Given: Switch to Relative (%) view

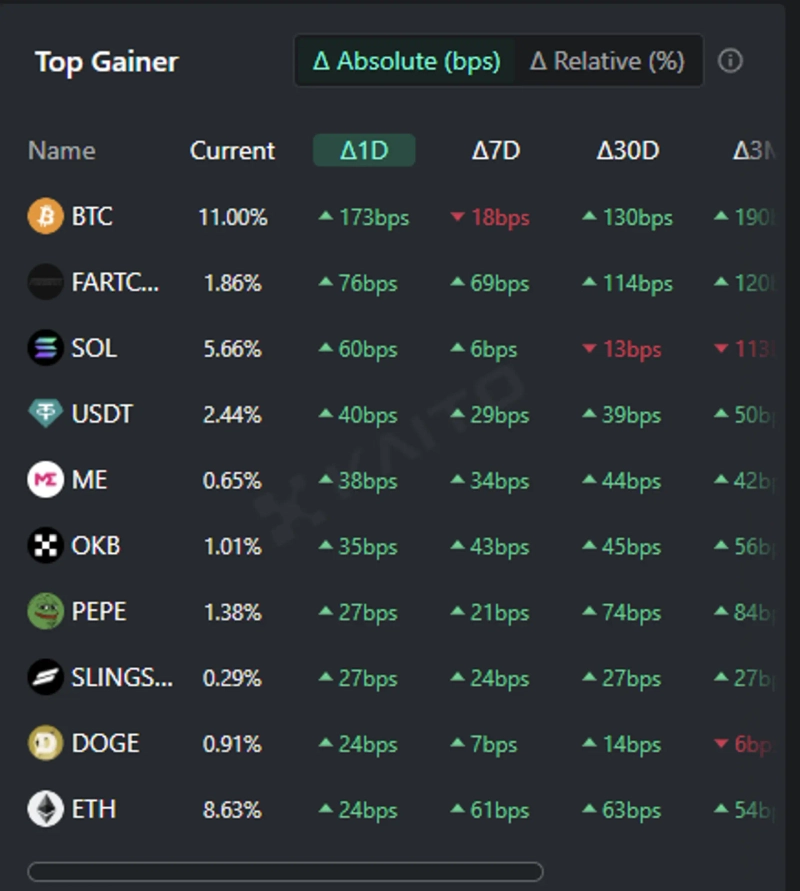Looking at the screenshot, I should click(607, 61).
